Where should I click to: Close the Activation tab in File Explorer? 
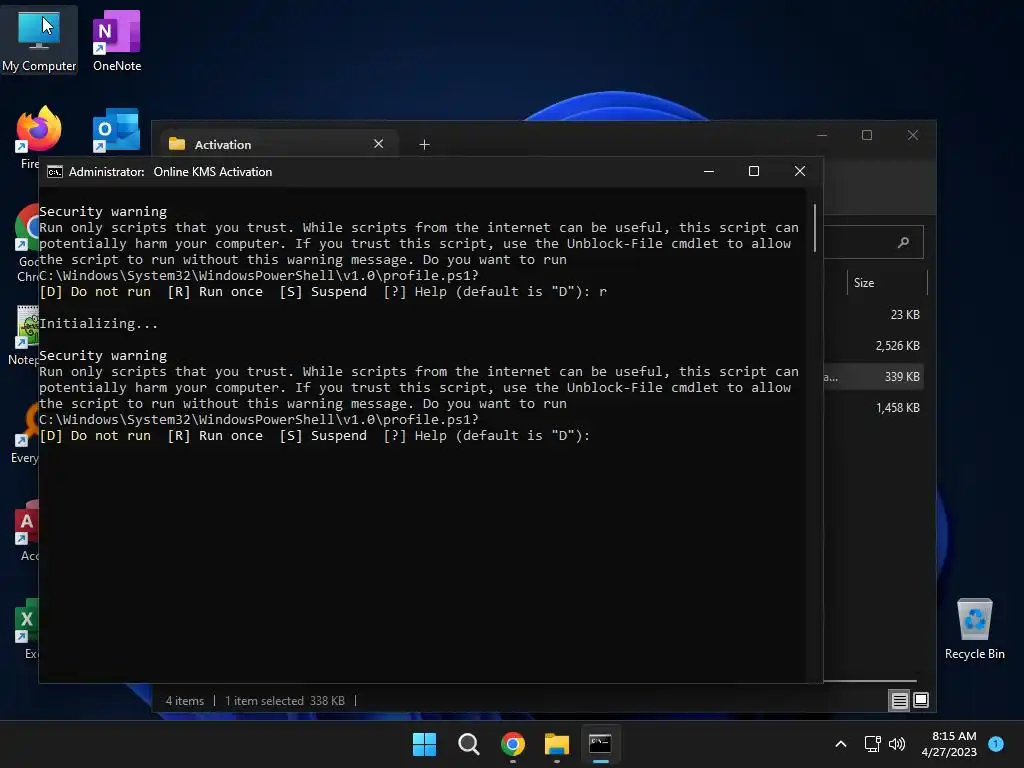click(378, 144)
